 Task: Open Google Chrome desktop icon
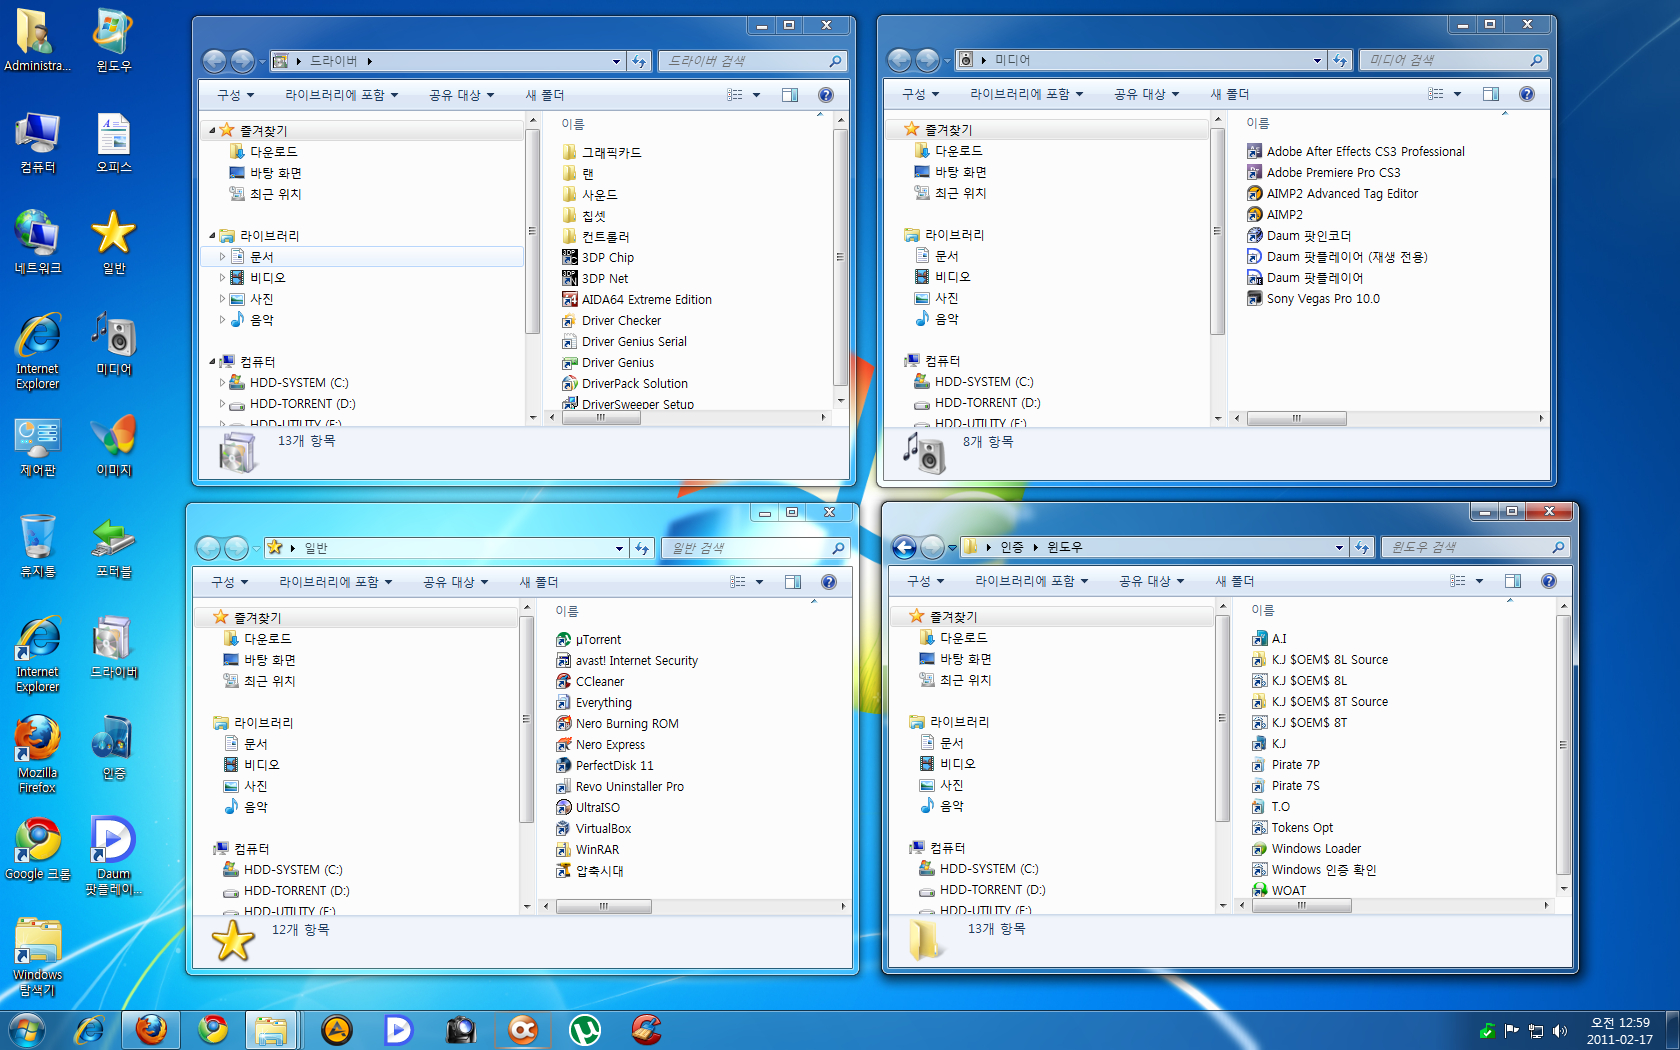[x=37, y=849]
